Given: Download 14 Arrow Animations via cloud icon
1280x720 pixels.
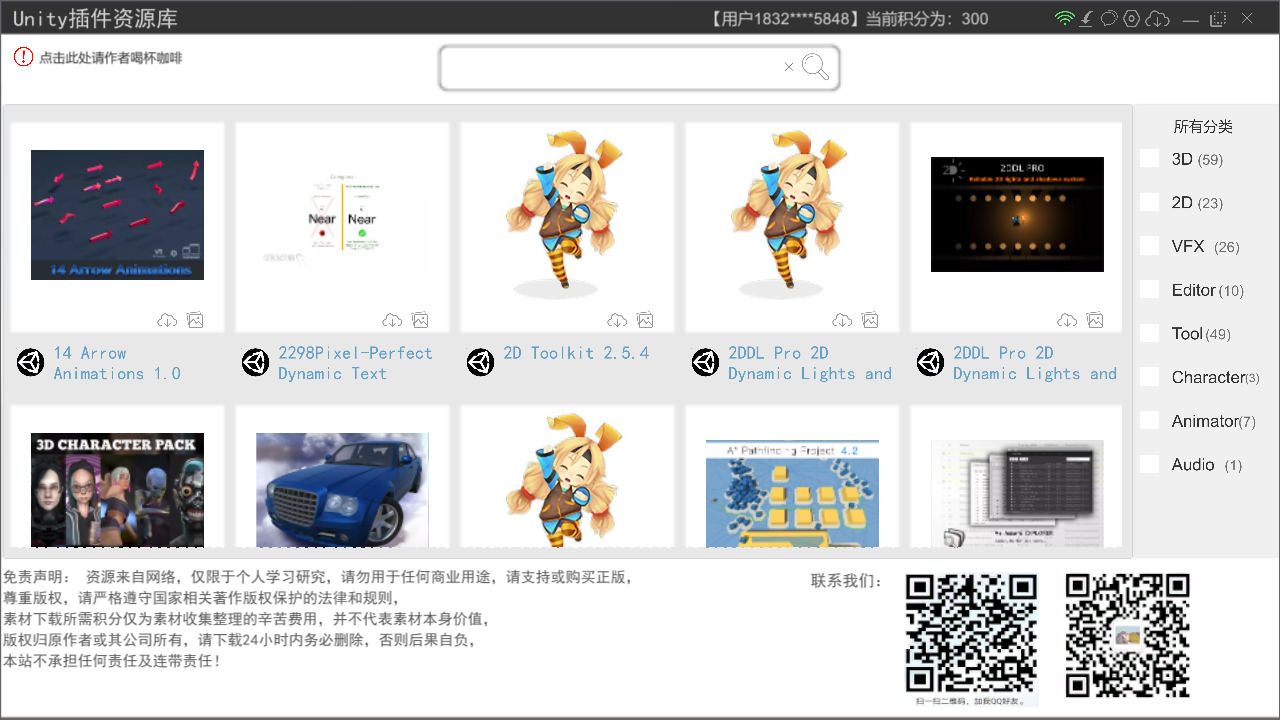Looking at the screenshot, I should (167, 320).
